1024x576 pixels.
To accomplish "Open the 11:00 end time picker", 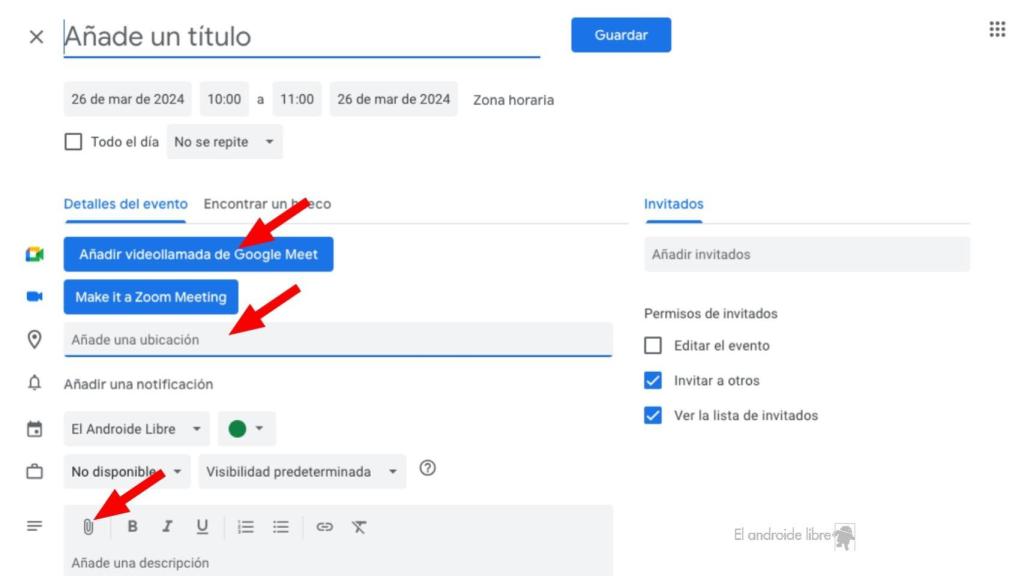I will [x=297, y=99].
